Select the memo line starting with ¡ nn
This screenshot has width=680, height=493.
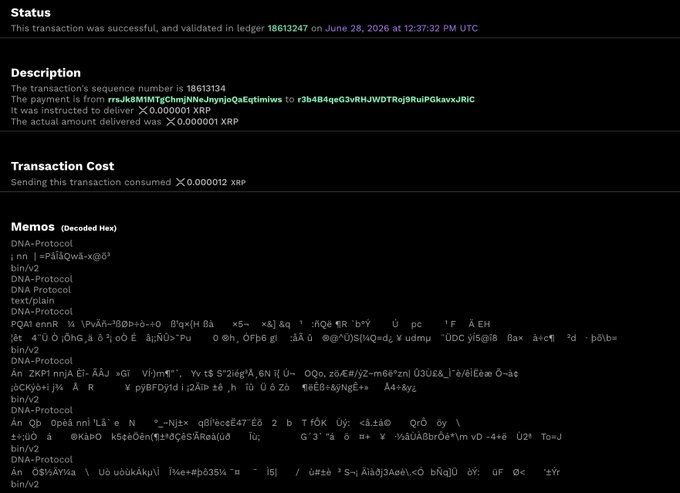[x=60, y=256]
